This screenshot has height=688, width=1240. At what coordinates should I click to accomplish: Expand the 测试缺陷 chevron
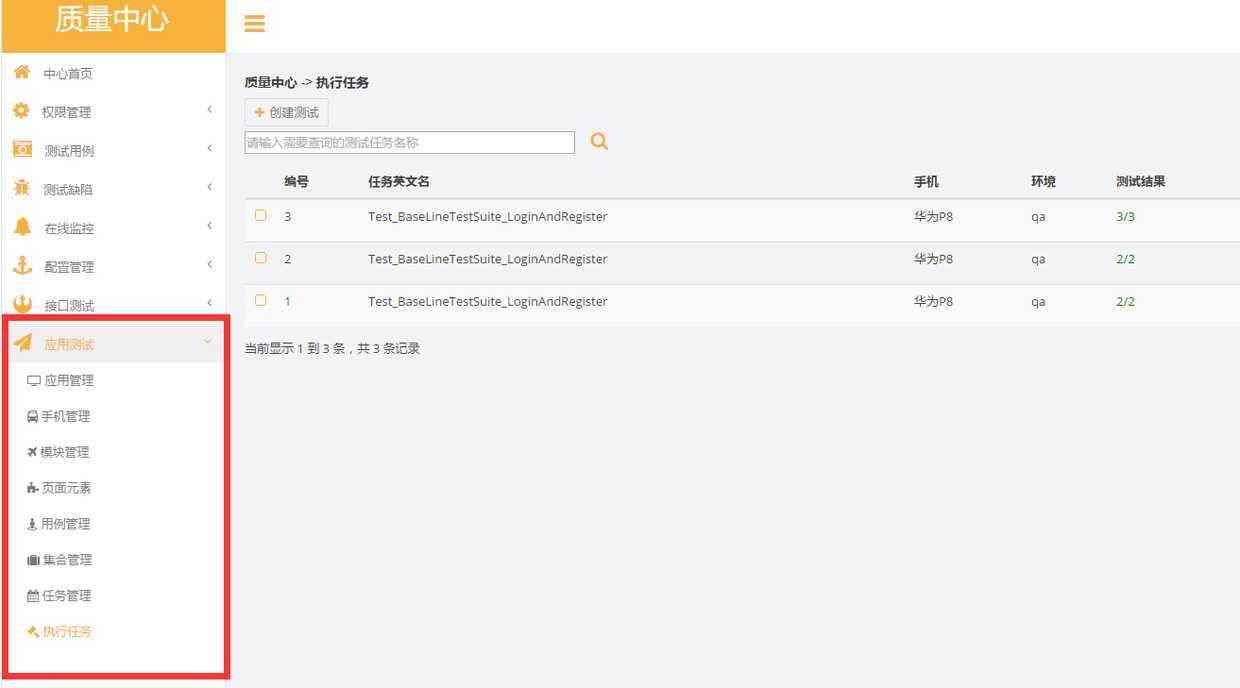click(209, 187)
